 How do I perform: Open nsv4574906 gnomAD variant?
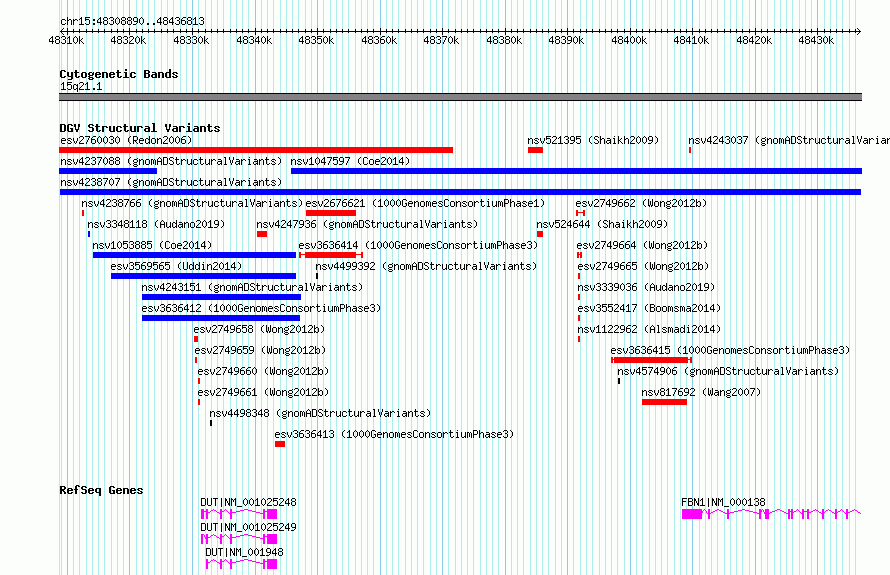[x=728, y=371]
